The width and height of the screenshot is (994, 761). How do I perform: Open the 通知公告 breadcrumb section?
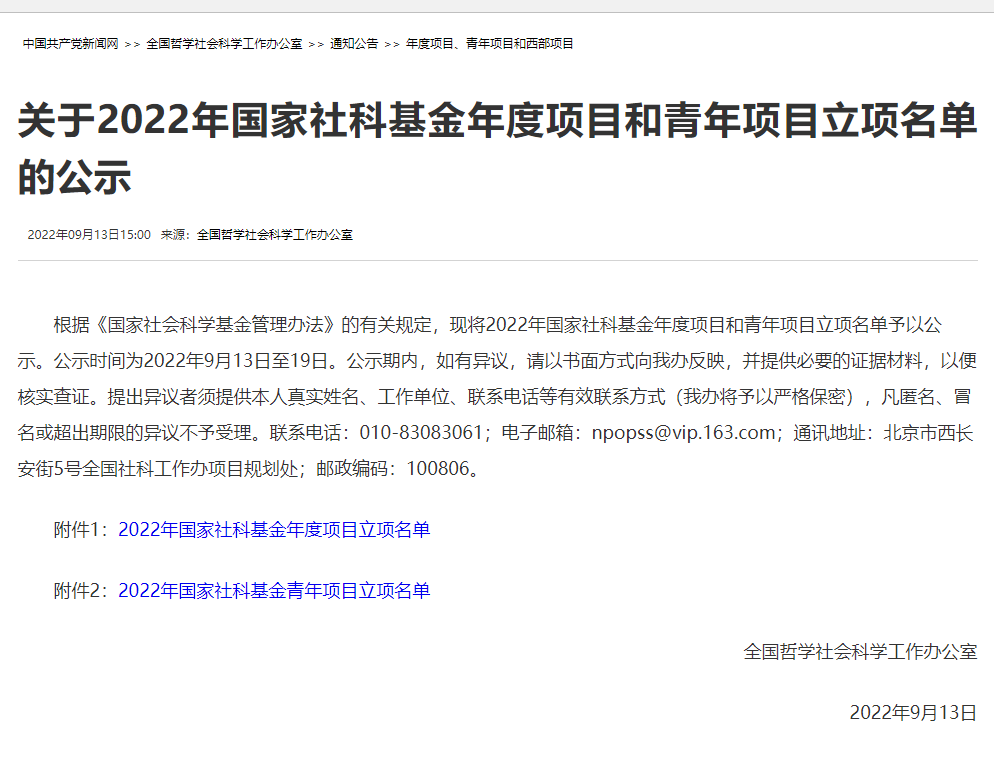coord(354,44)
